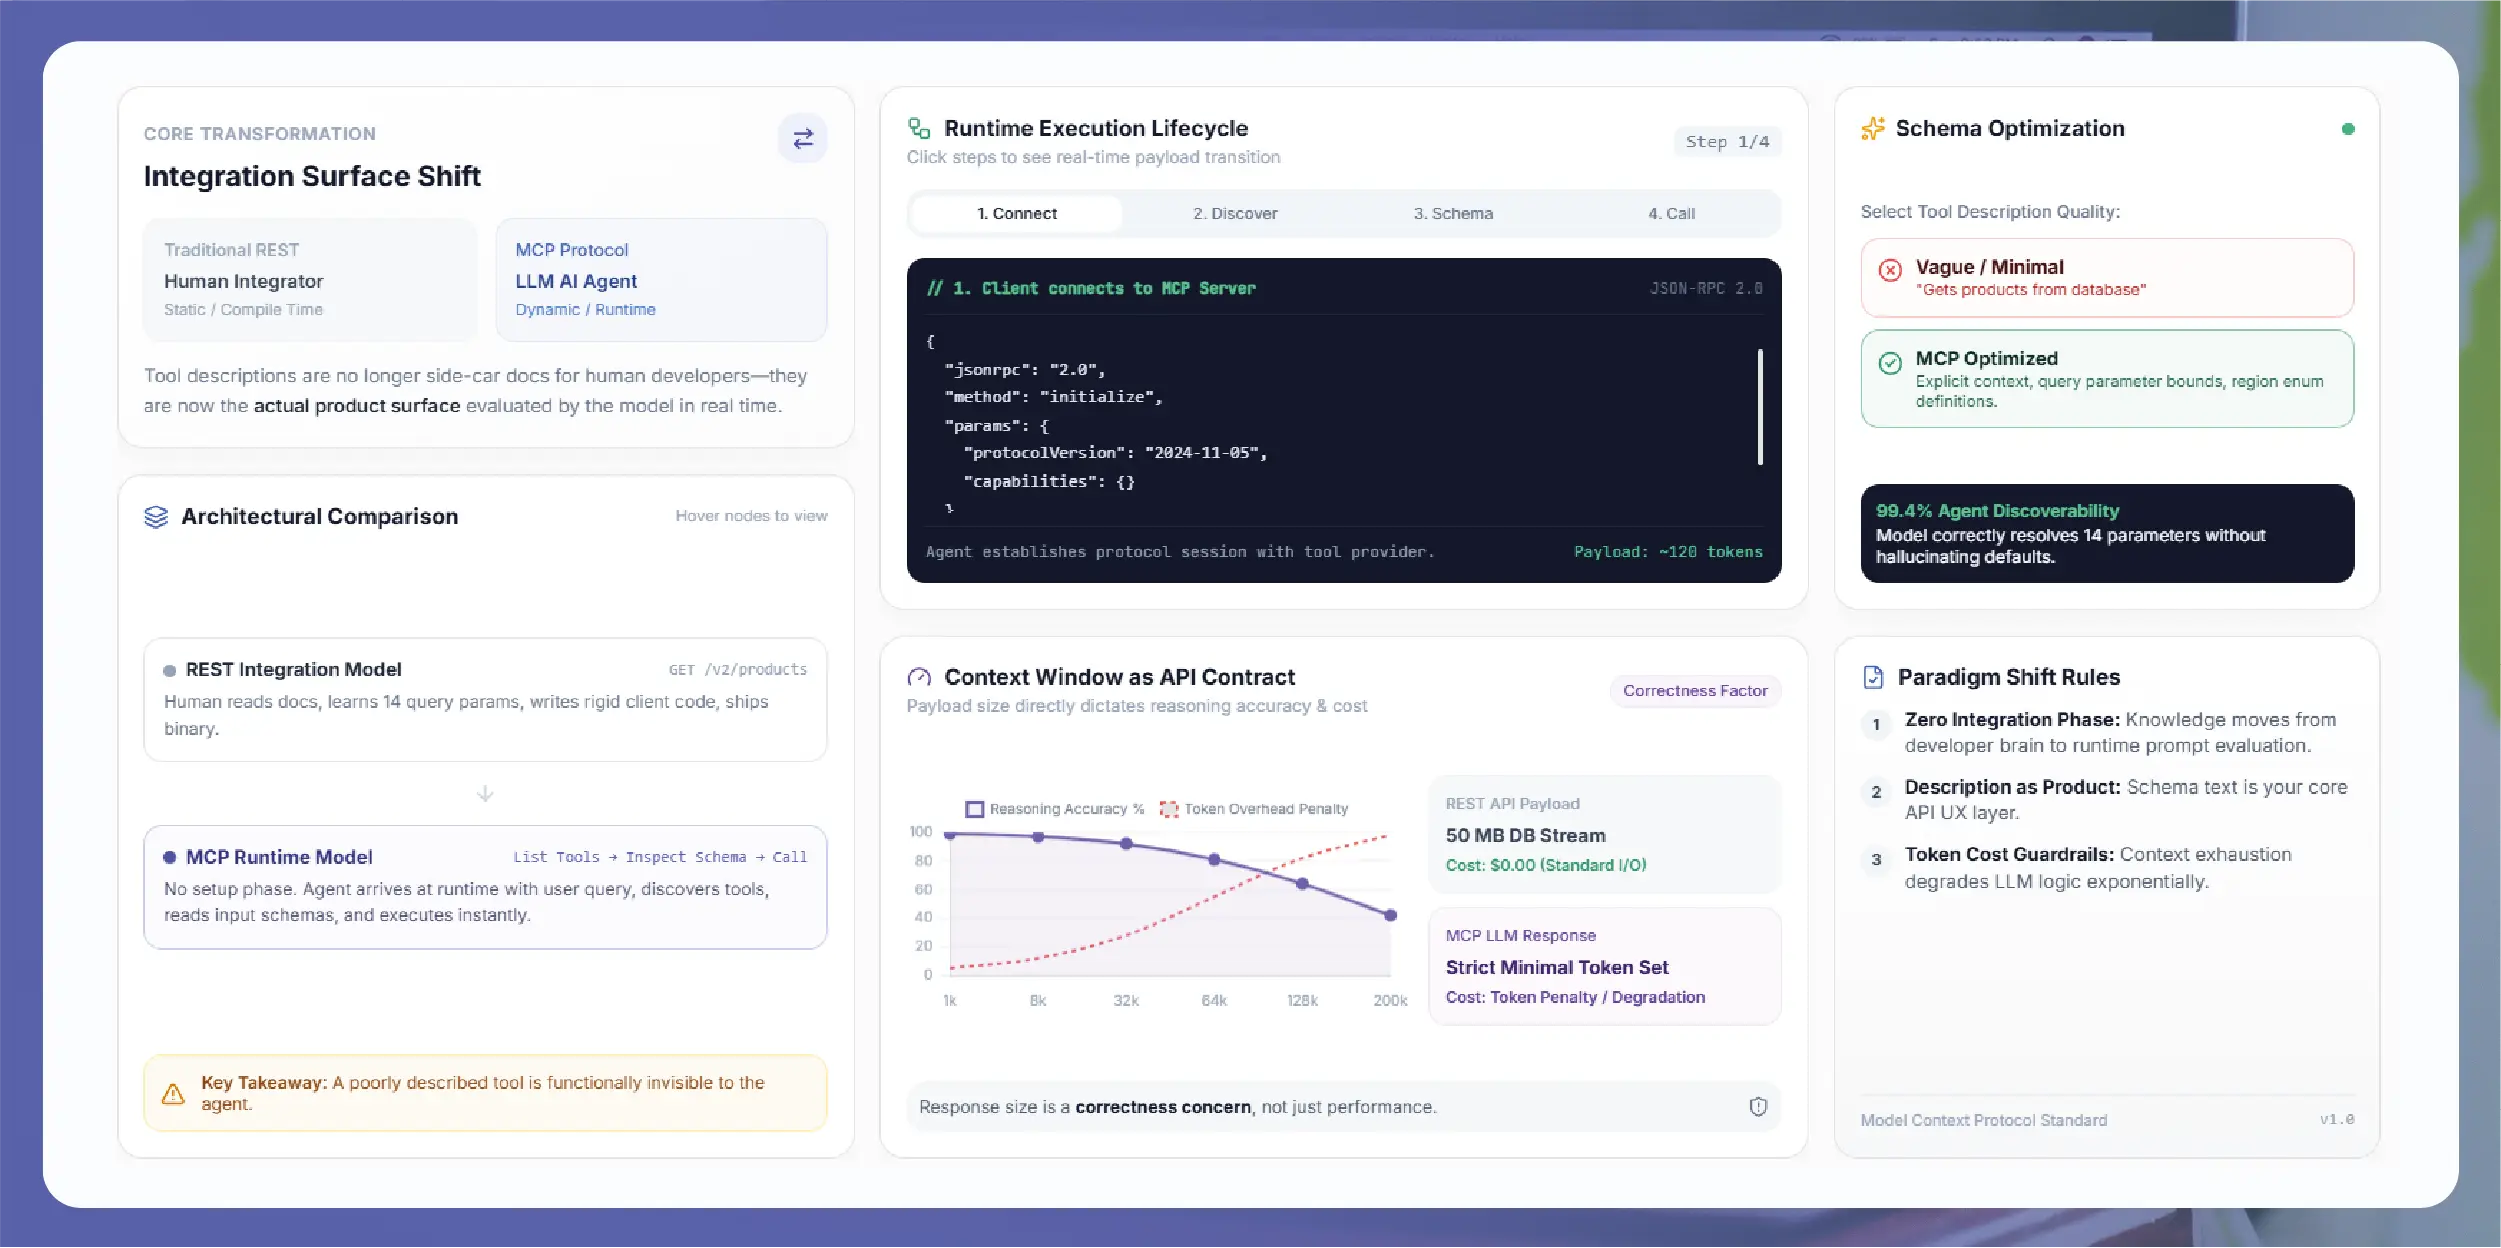
Task: Open the 3. Schema step tab
Action: point(1453,214)
